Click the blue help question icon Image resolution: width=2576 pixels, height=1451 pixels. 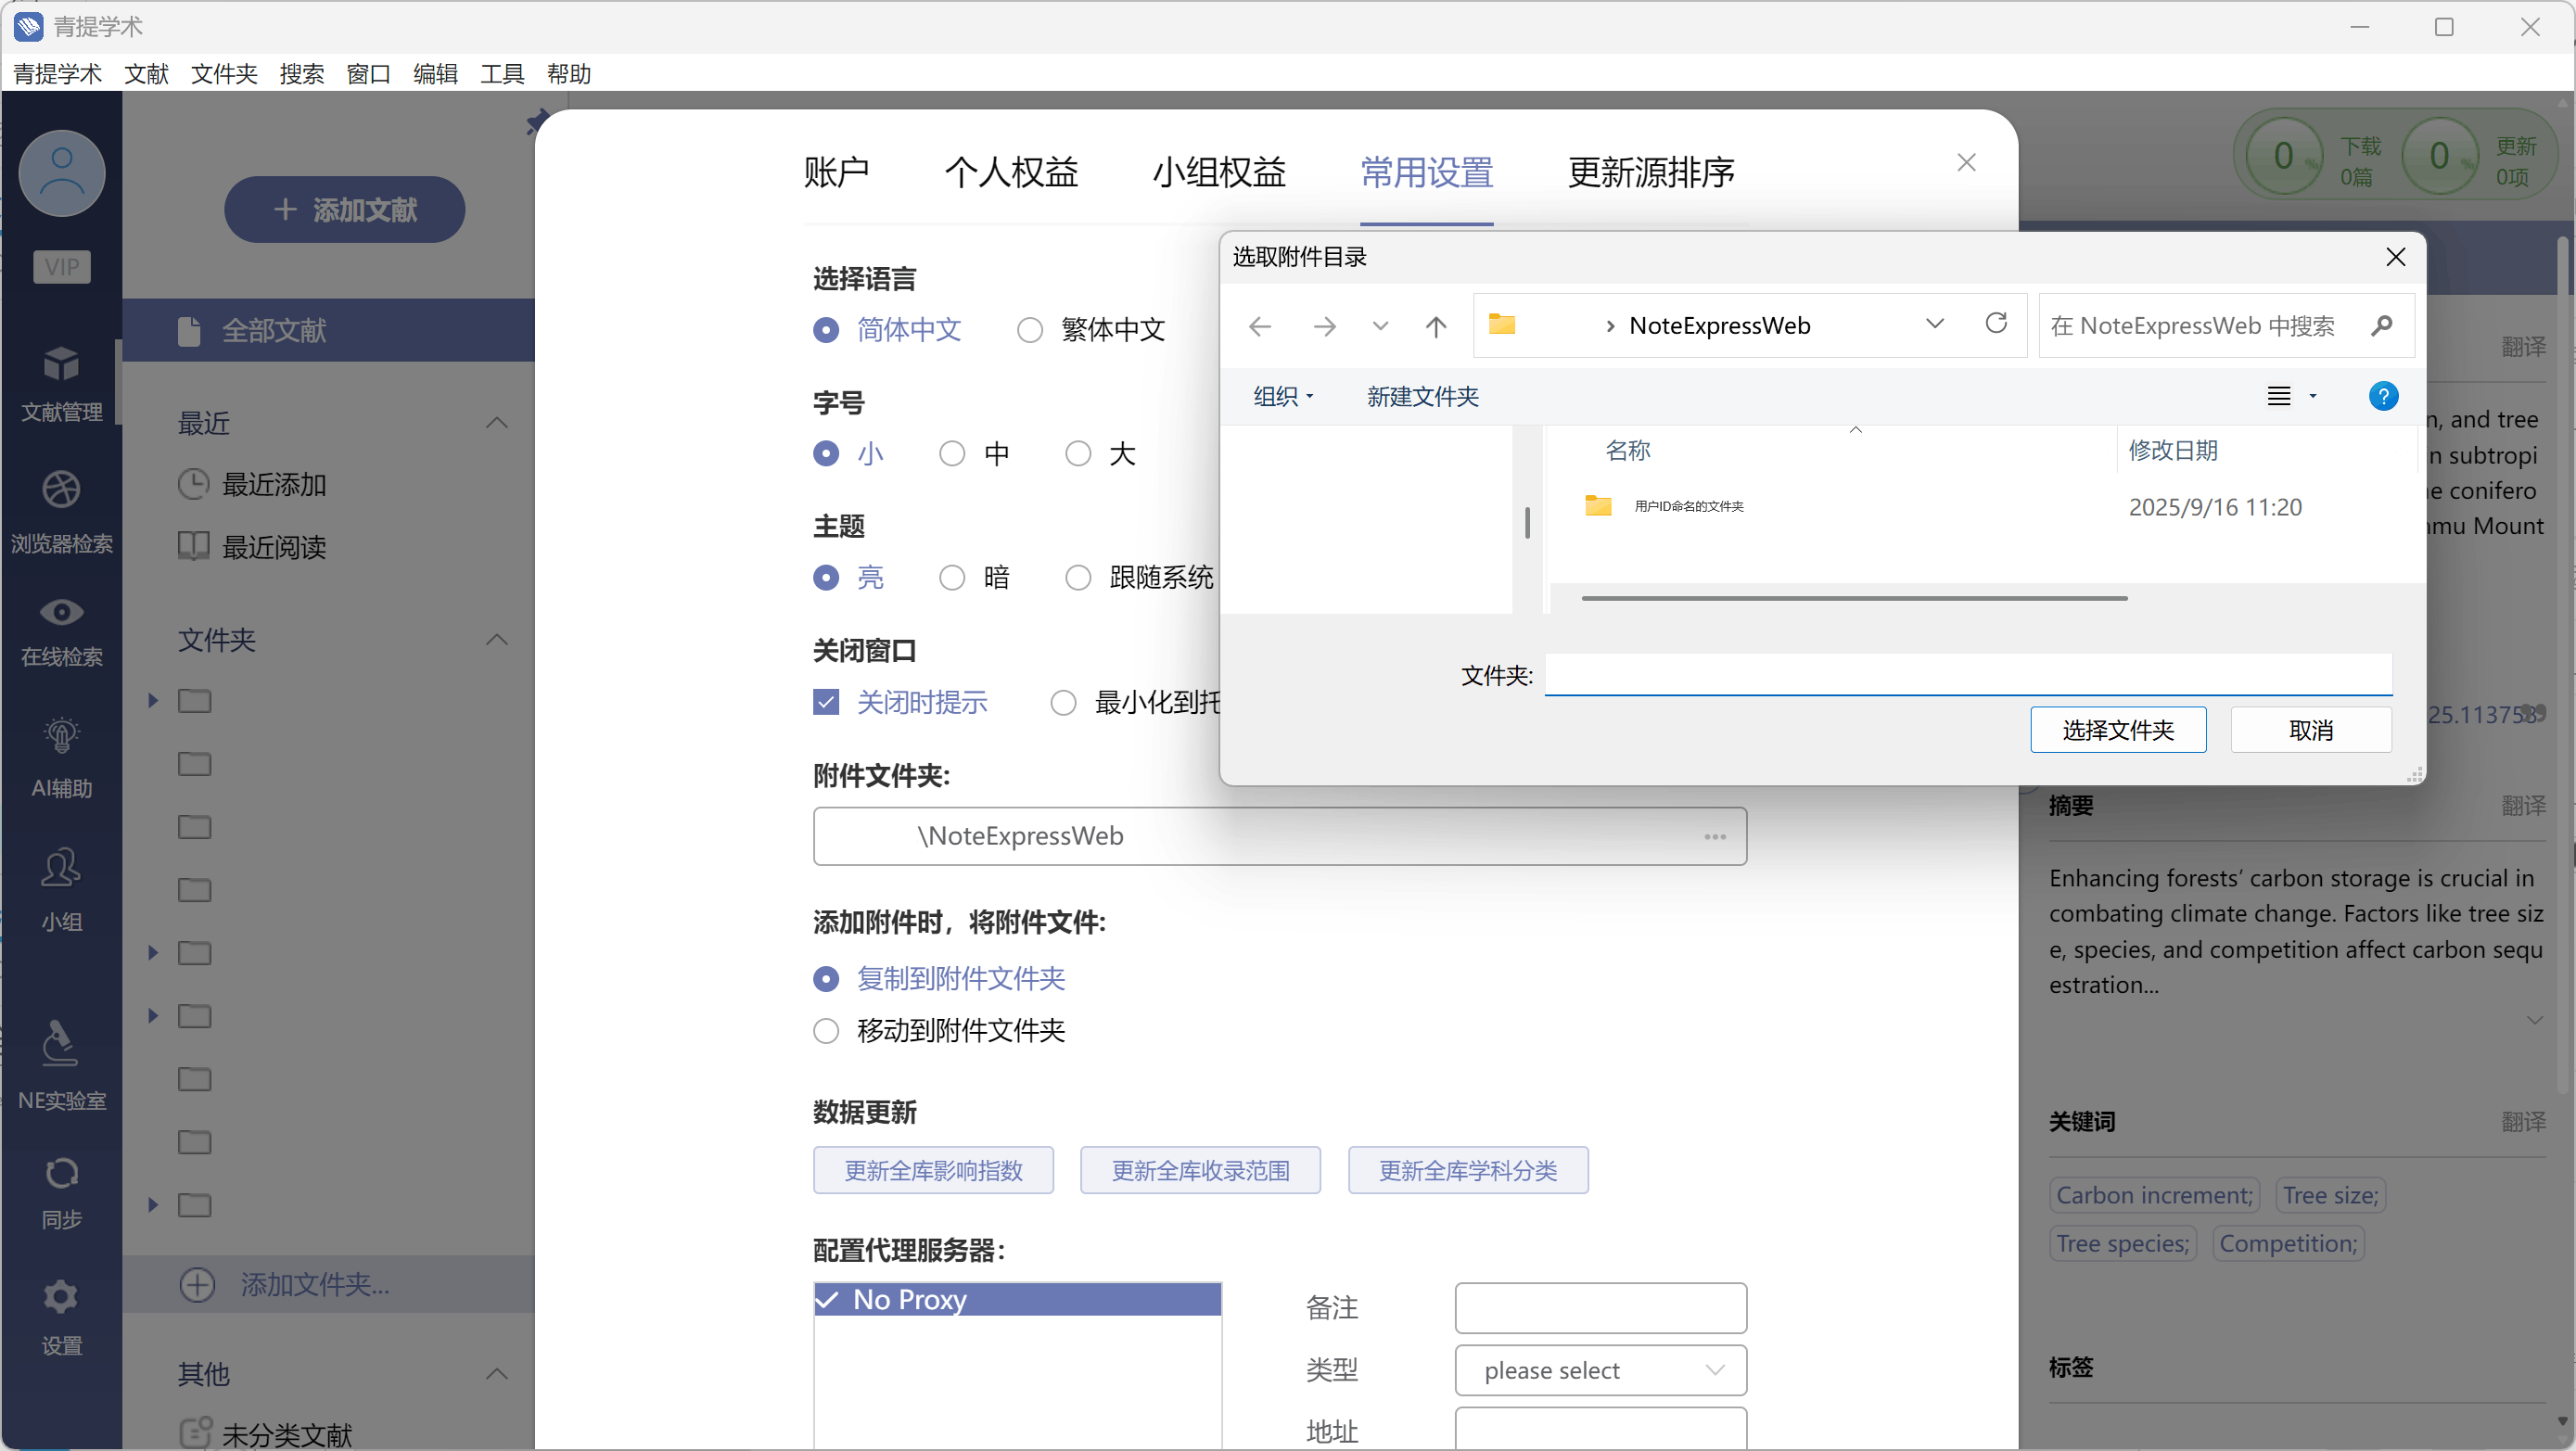2383,397
